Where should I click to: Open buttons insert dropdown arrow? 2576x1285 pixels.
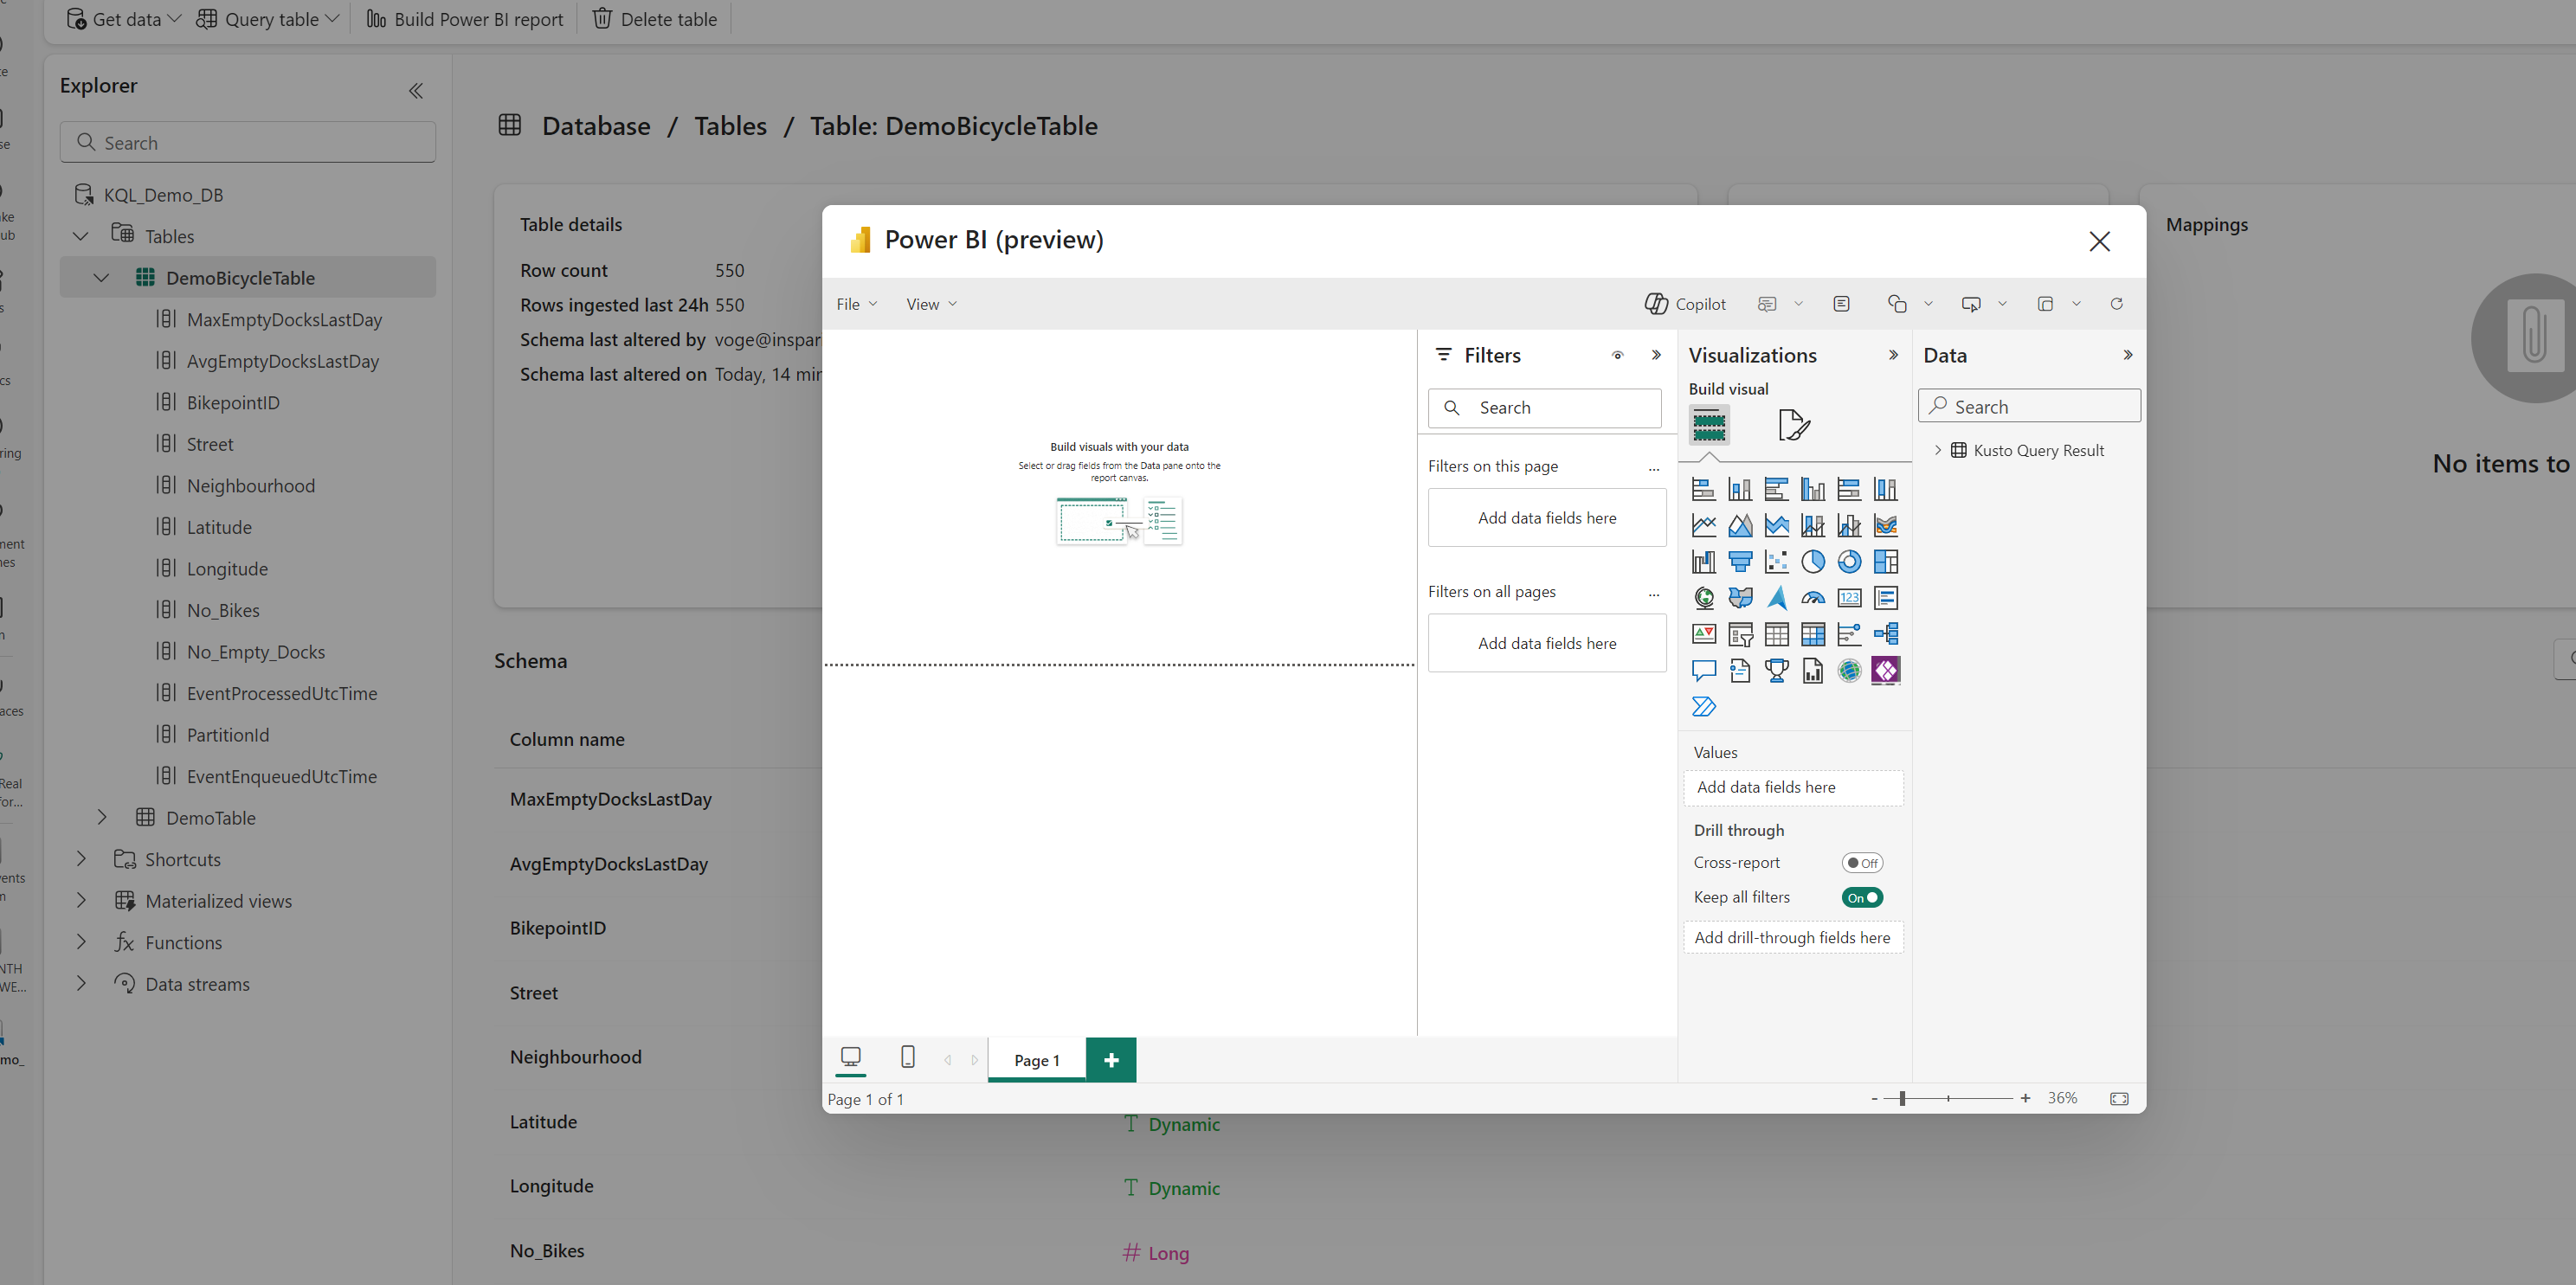[2002, 304]
